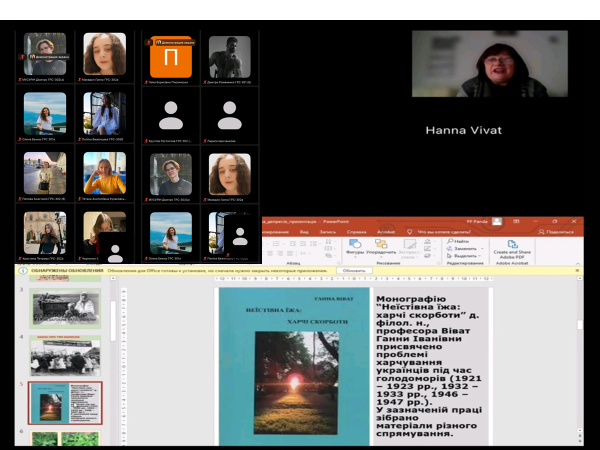Switch to the Запись ribbon tab
Viewport: 600px width, 450px height.
(x=328, y=231)
